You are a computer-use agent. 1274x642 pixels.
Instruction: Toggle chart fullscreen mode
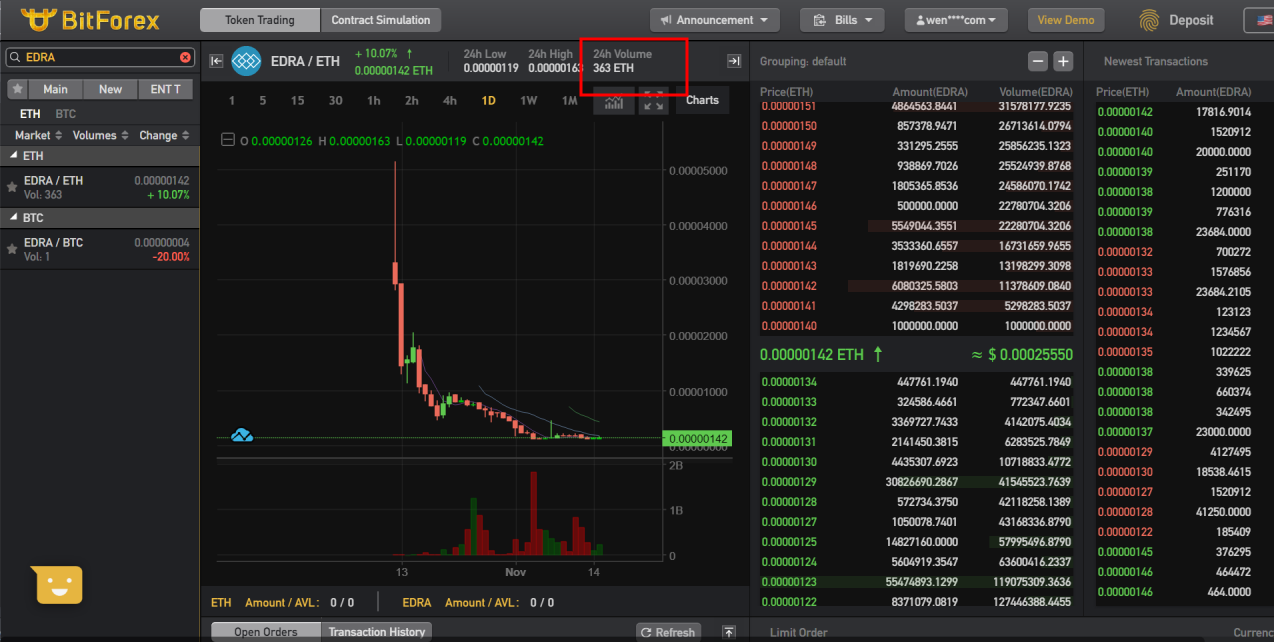click(654, 100)
